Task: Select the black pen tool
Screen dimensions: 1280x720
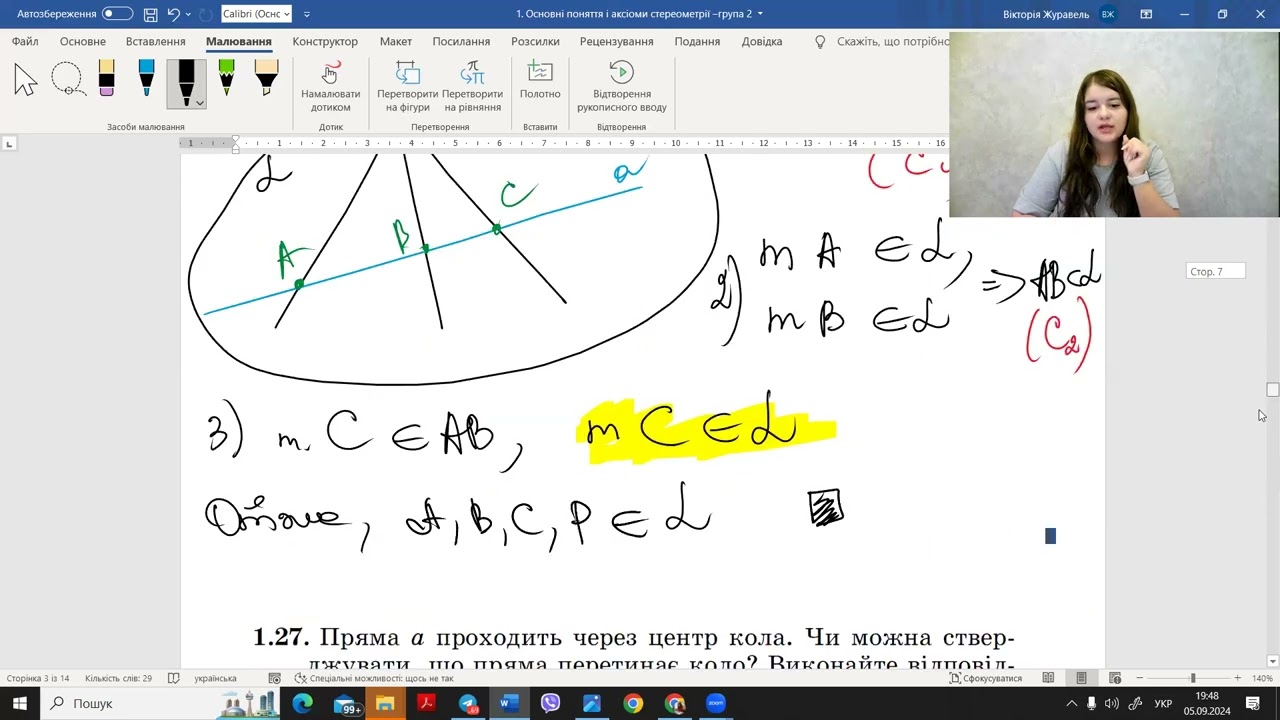Action: pyautogui.click(x=185, y=79)
